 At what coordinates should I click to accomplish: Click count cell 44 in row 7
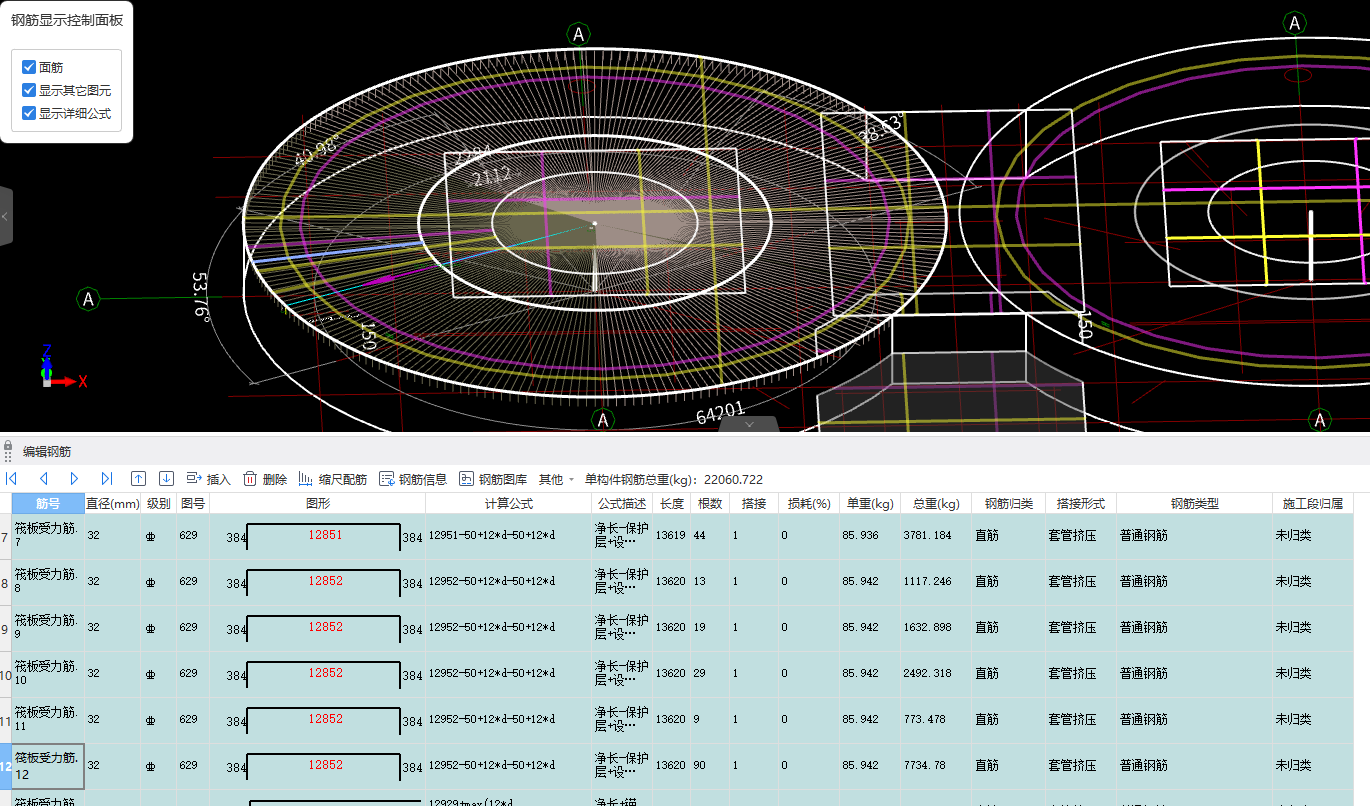(x=712, y=536)
